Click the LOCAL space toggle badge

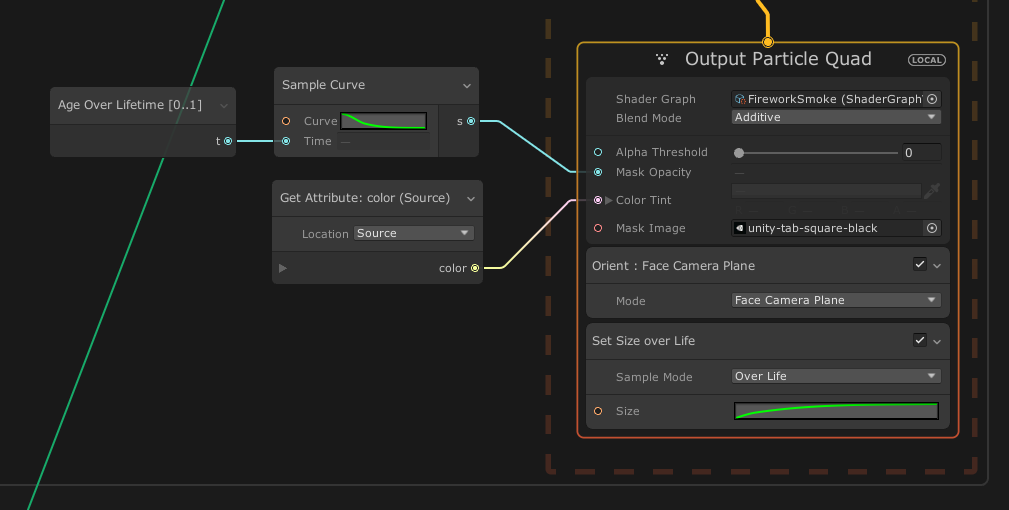point(926,60)
